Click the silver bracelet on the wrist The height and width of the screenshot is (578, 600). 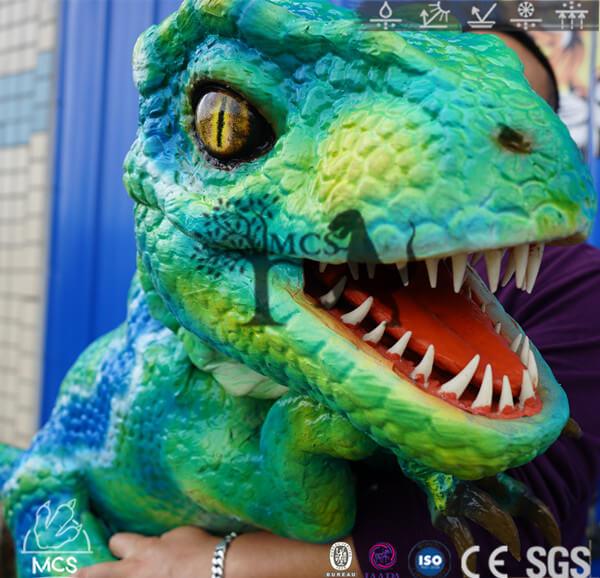222,556
